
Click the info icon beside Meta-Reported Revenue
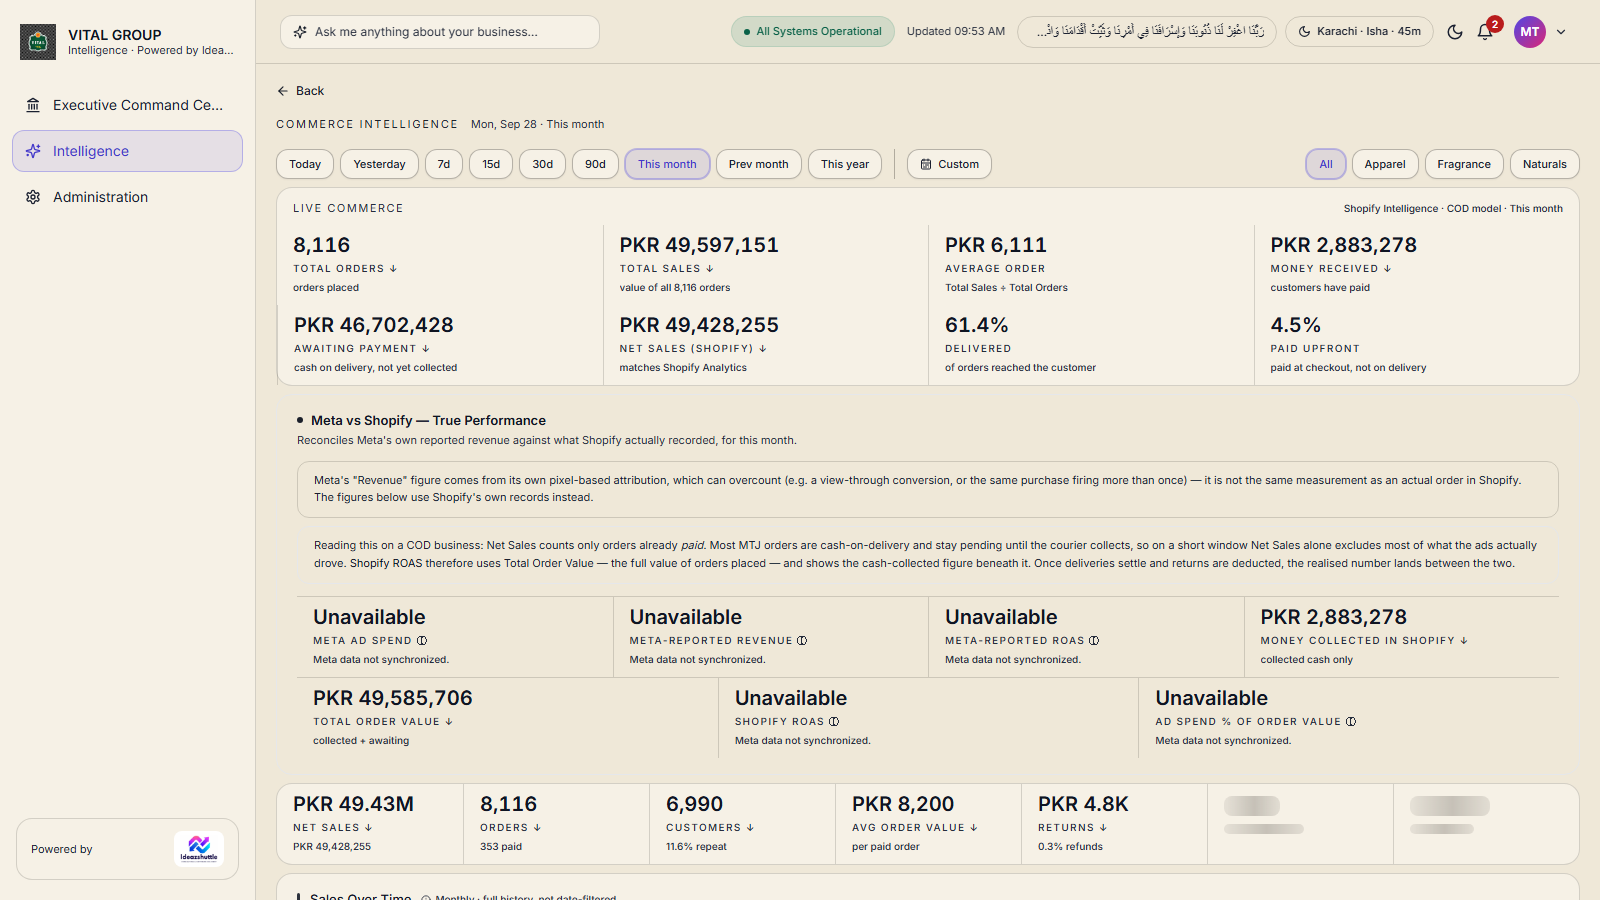pos(802,641)
